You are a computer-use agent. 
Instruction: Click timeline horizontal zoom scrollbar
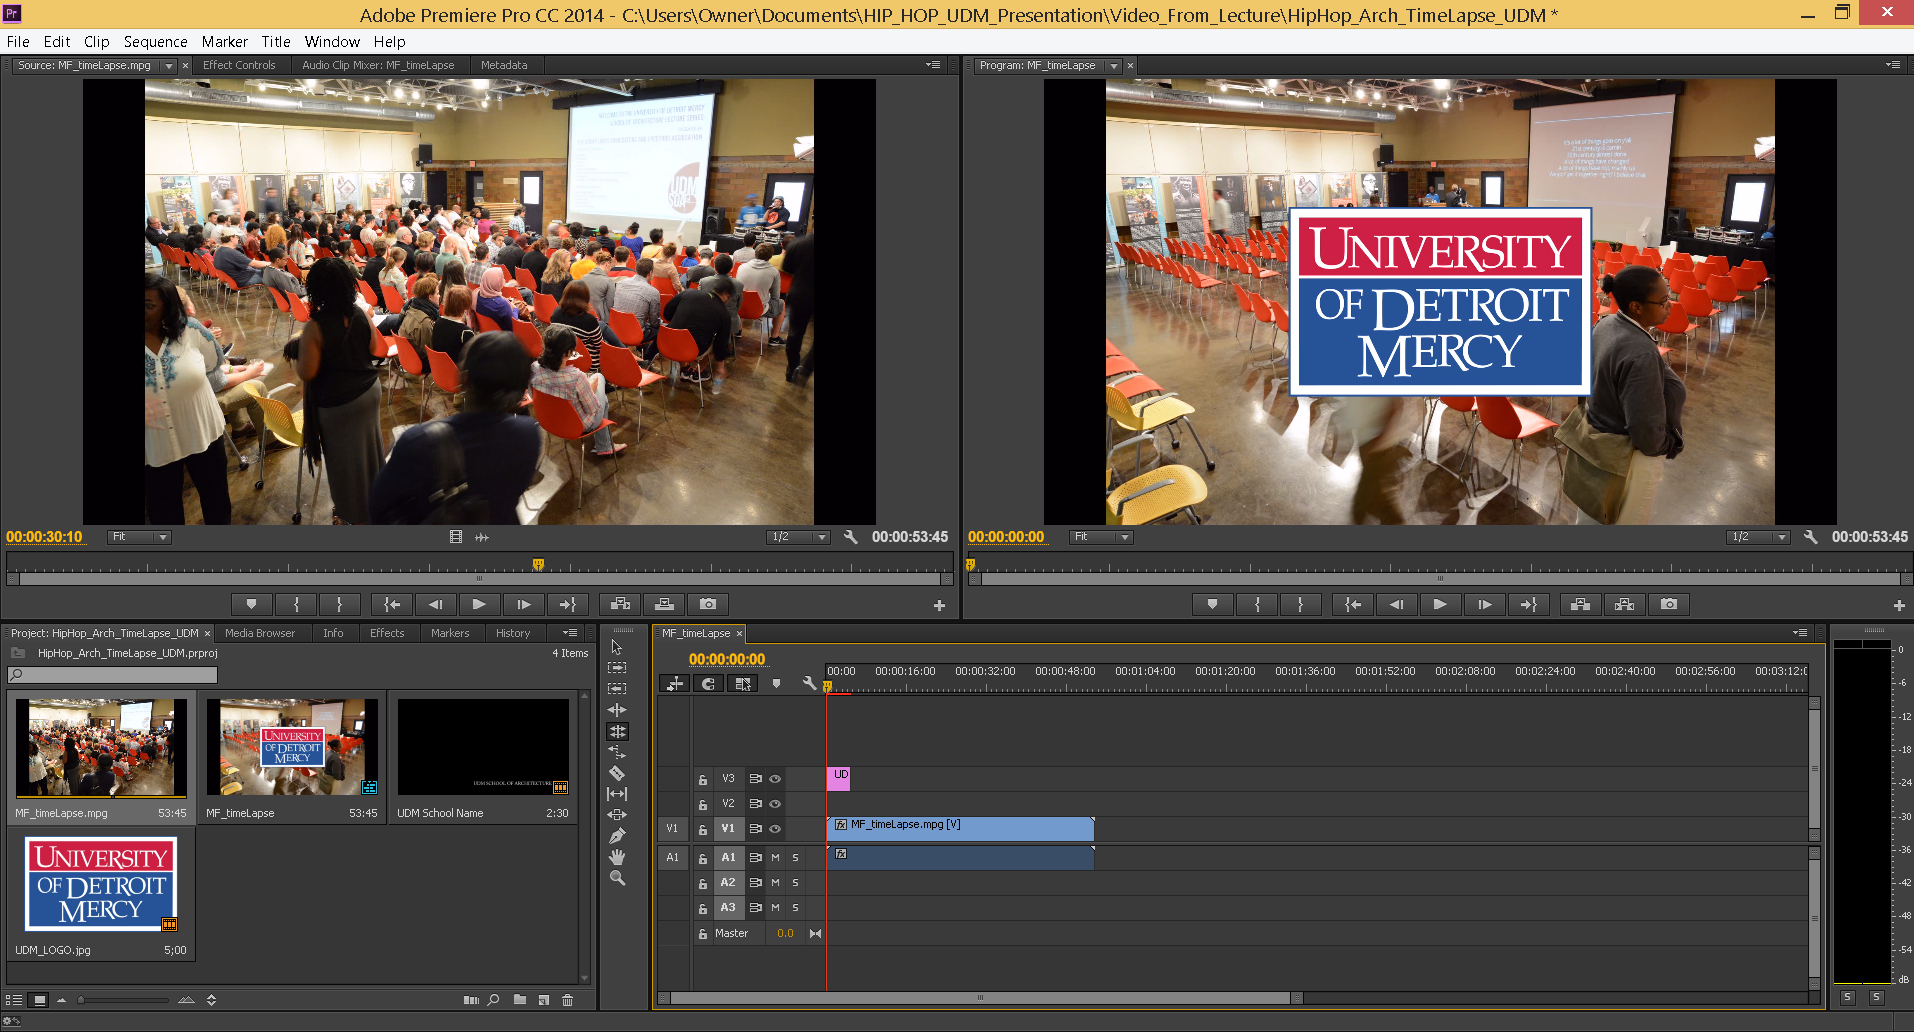[980, 998]
